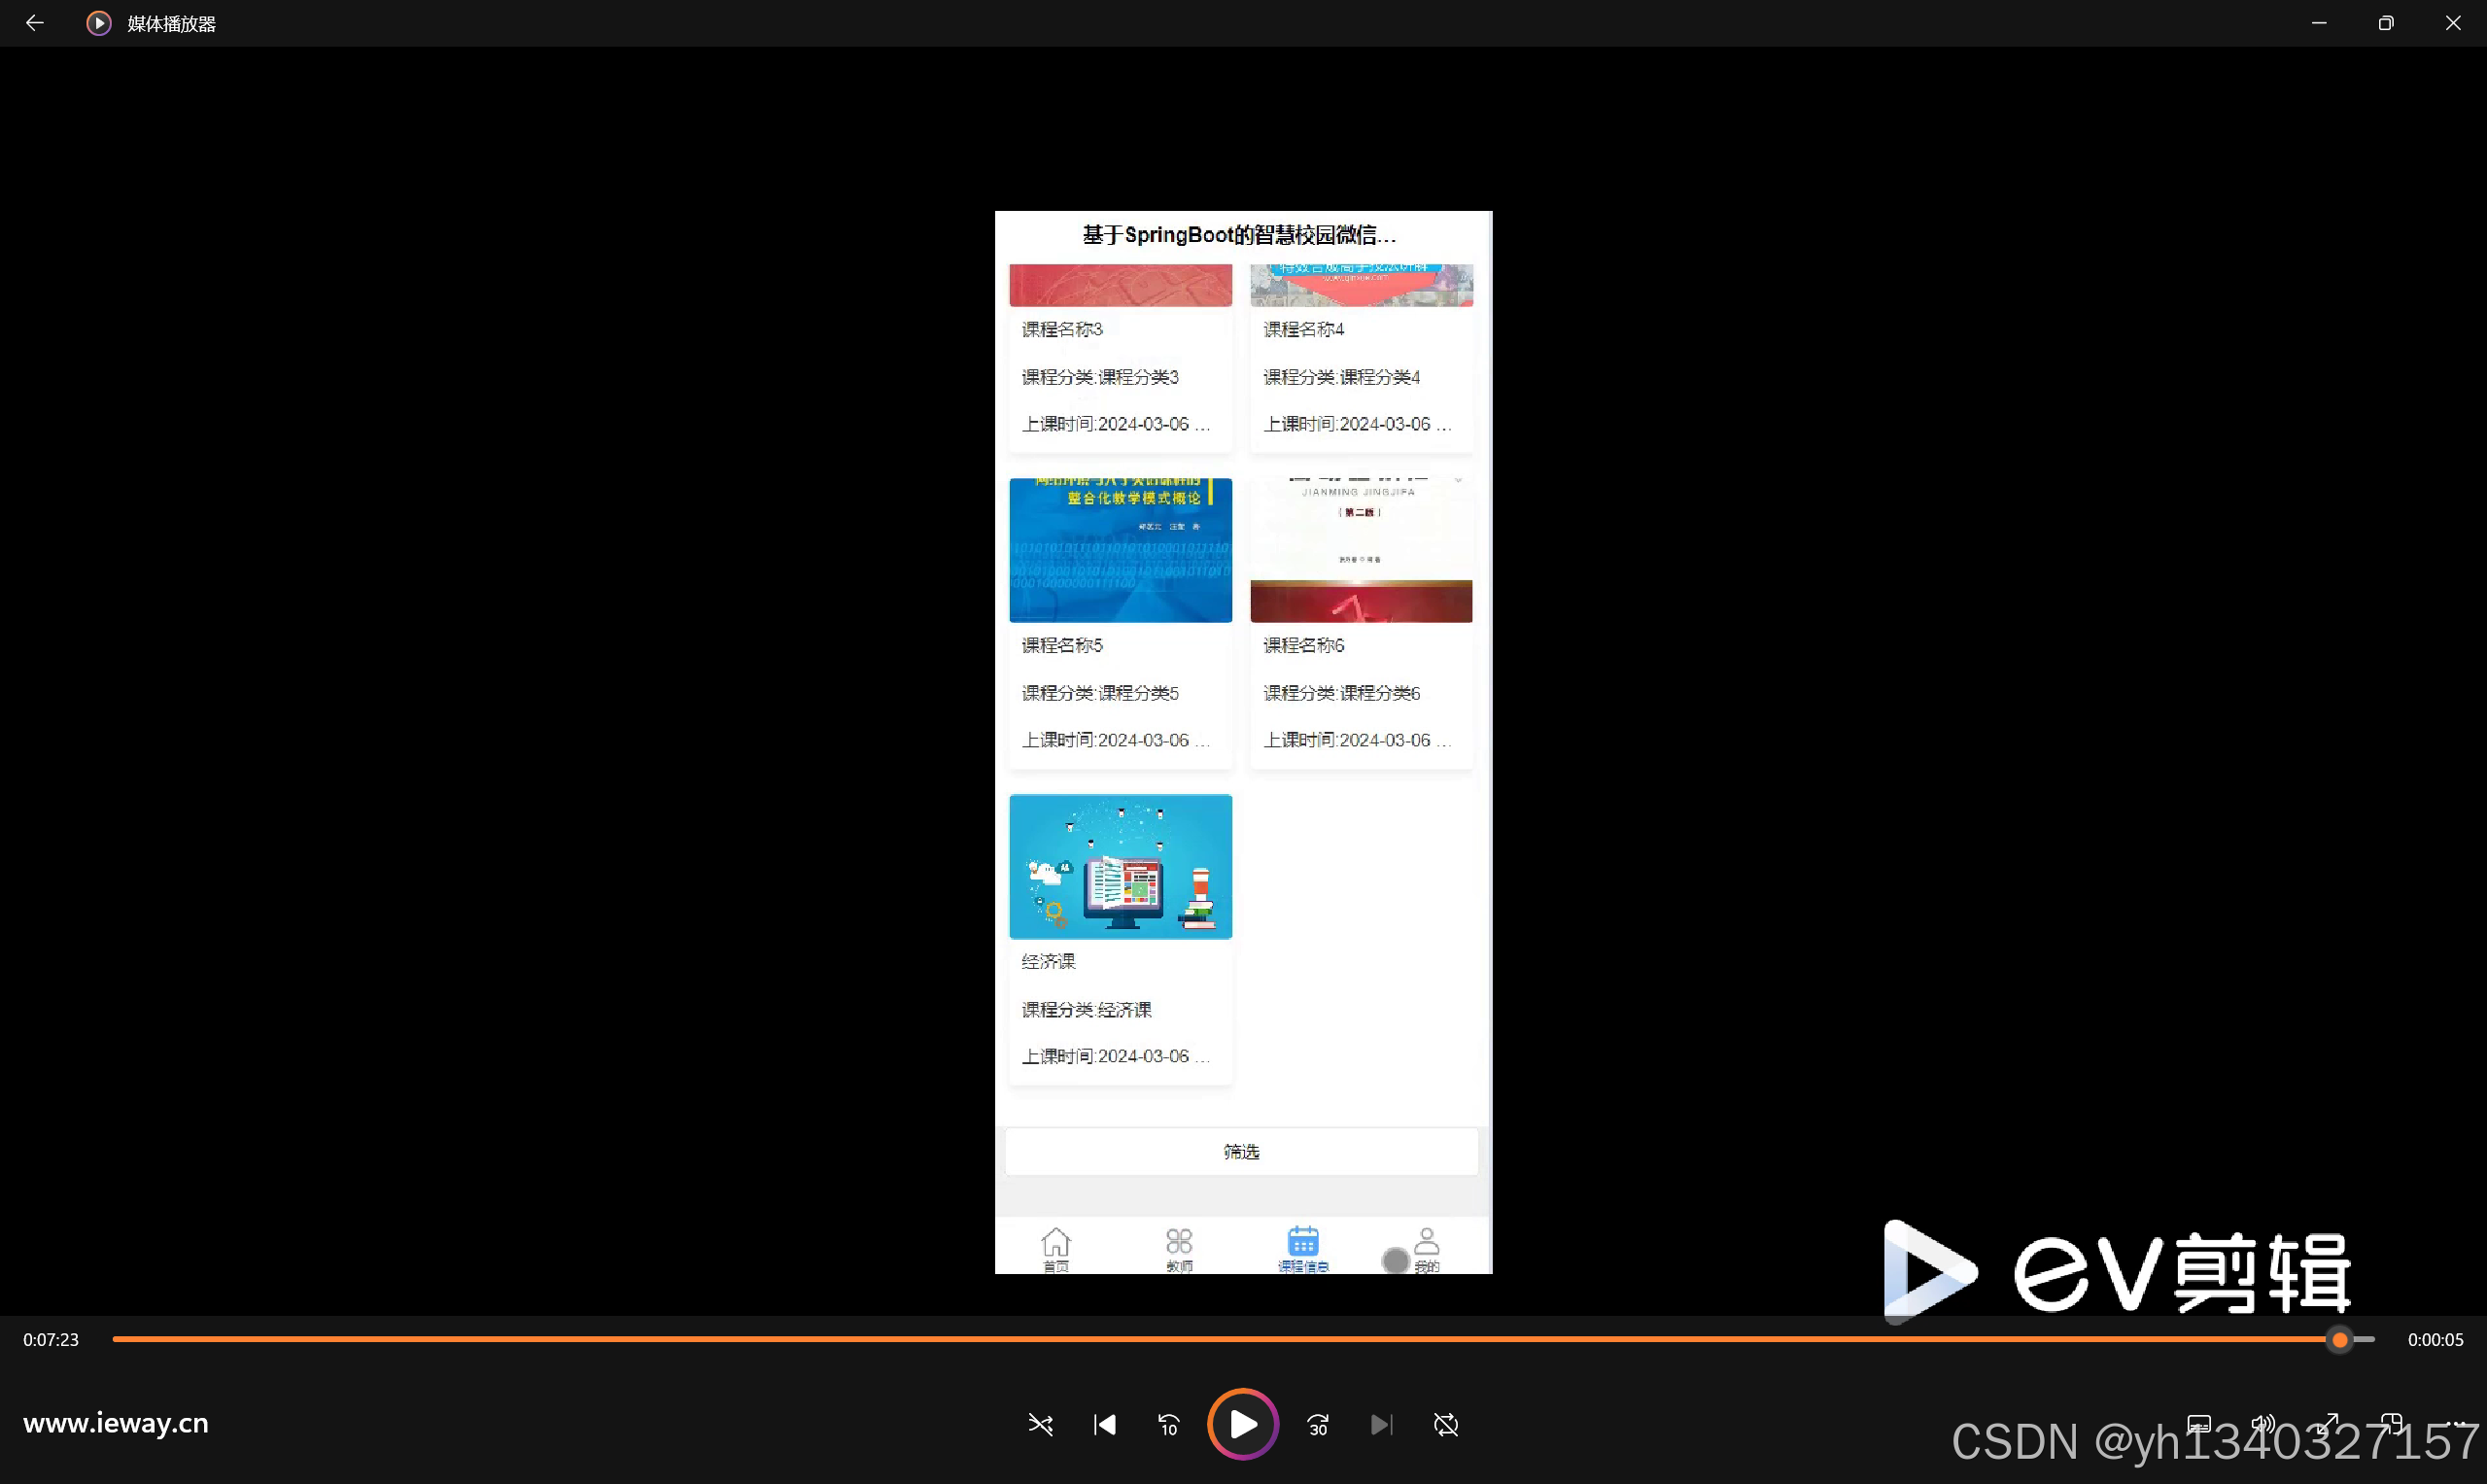This screenshot has width=2487, height=1484.
Task: Click the seek bar thumb
Action: (x=2339, y=1339)
